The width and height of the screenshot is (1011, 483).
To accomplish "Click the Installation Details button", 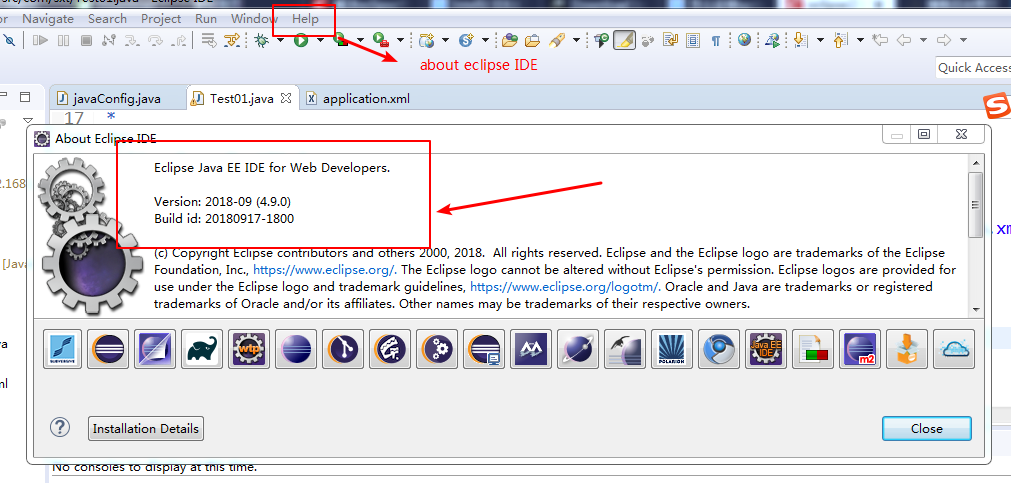I will 146,429.
